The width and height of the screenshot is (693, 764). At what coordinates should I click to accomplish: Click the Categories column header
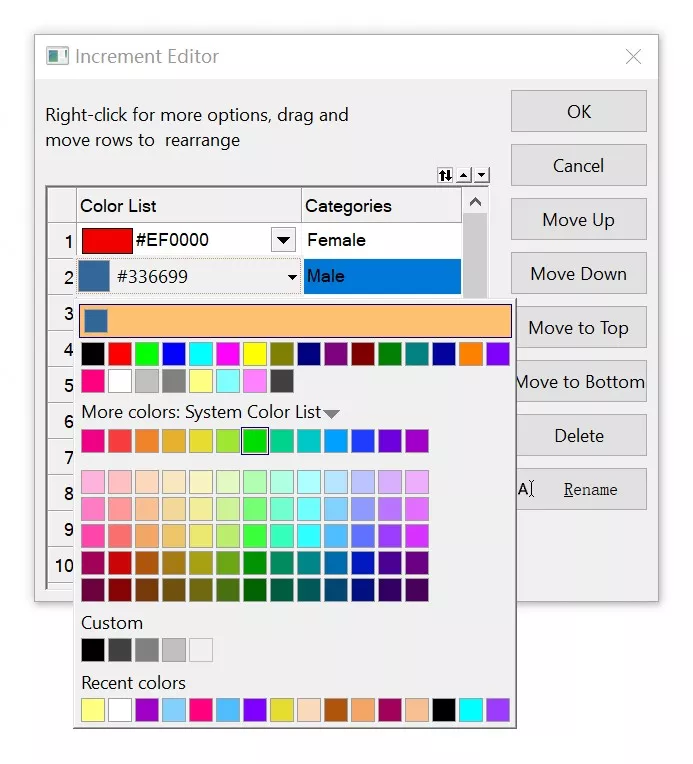[382, 206]
